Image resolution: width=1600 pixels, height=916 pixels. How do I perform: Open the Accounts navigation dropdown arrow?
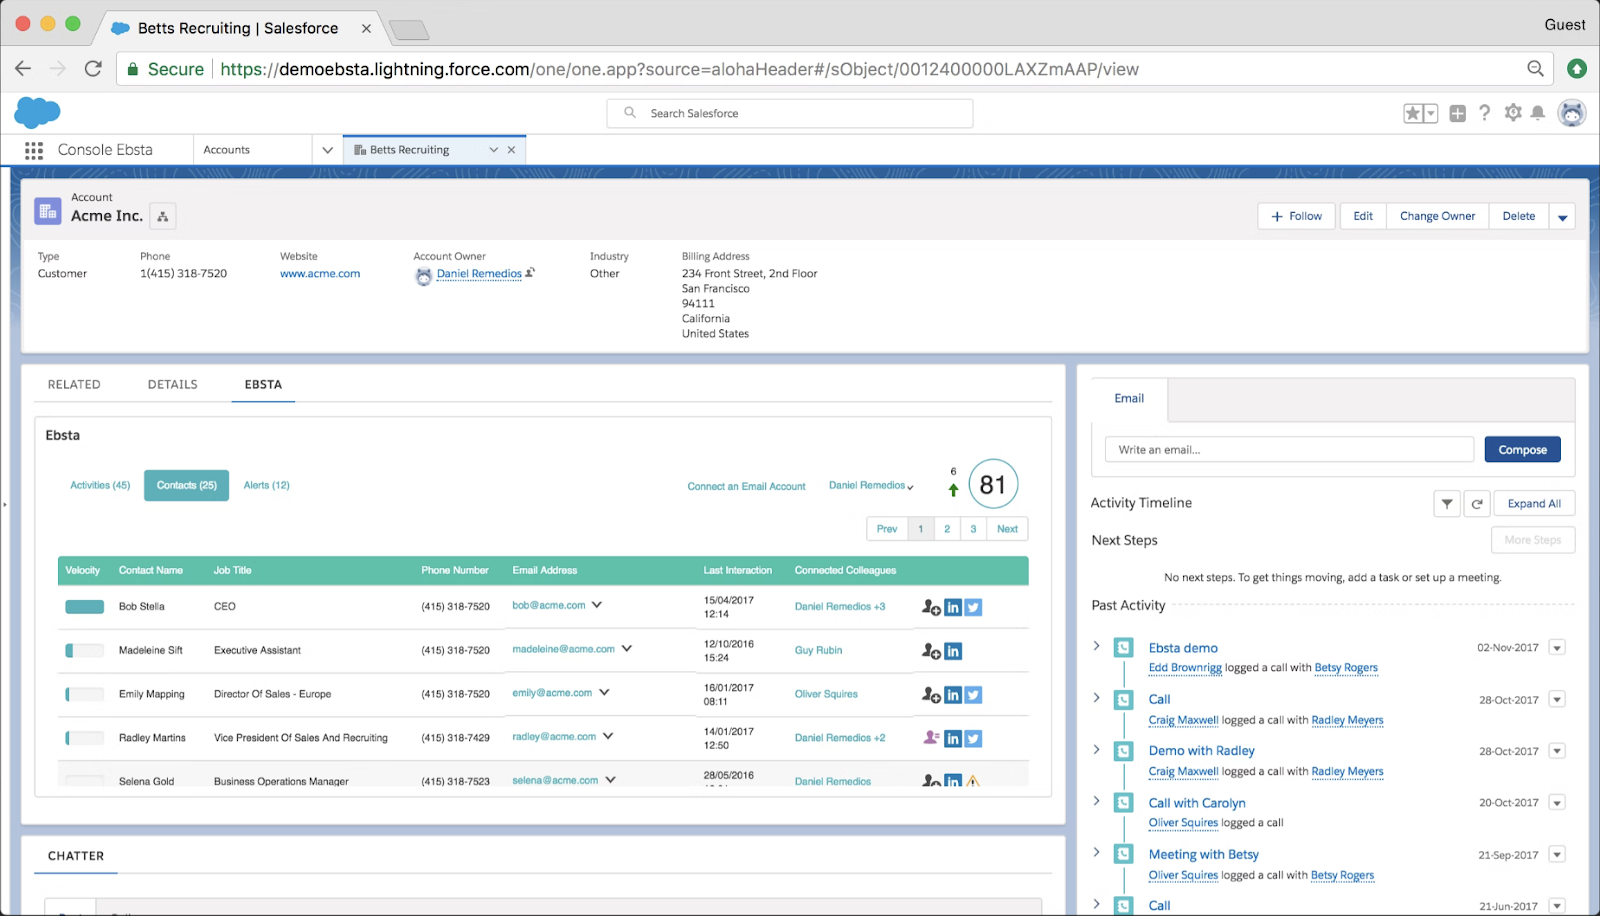[327, 150]
